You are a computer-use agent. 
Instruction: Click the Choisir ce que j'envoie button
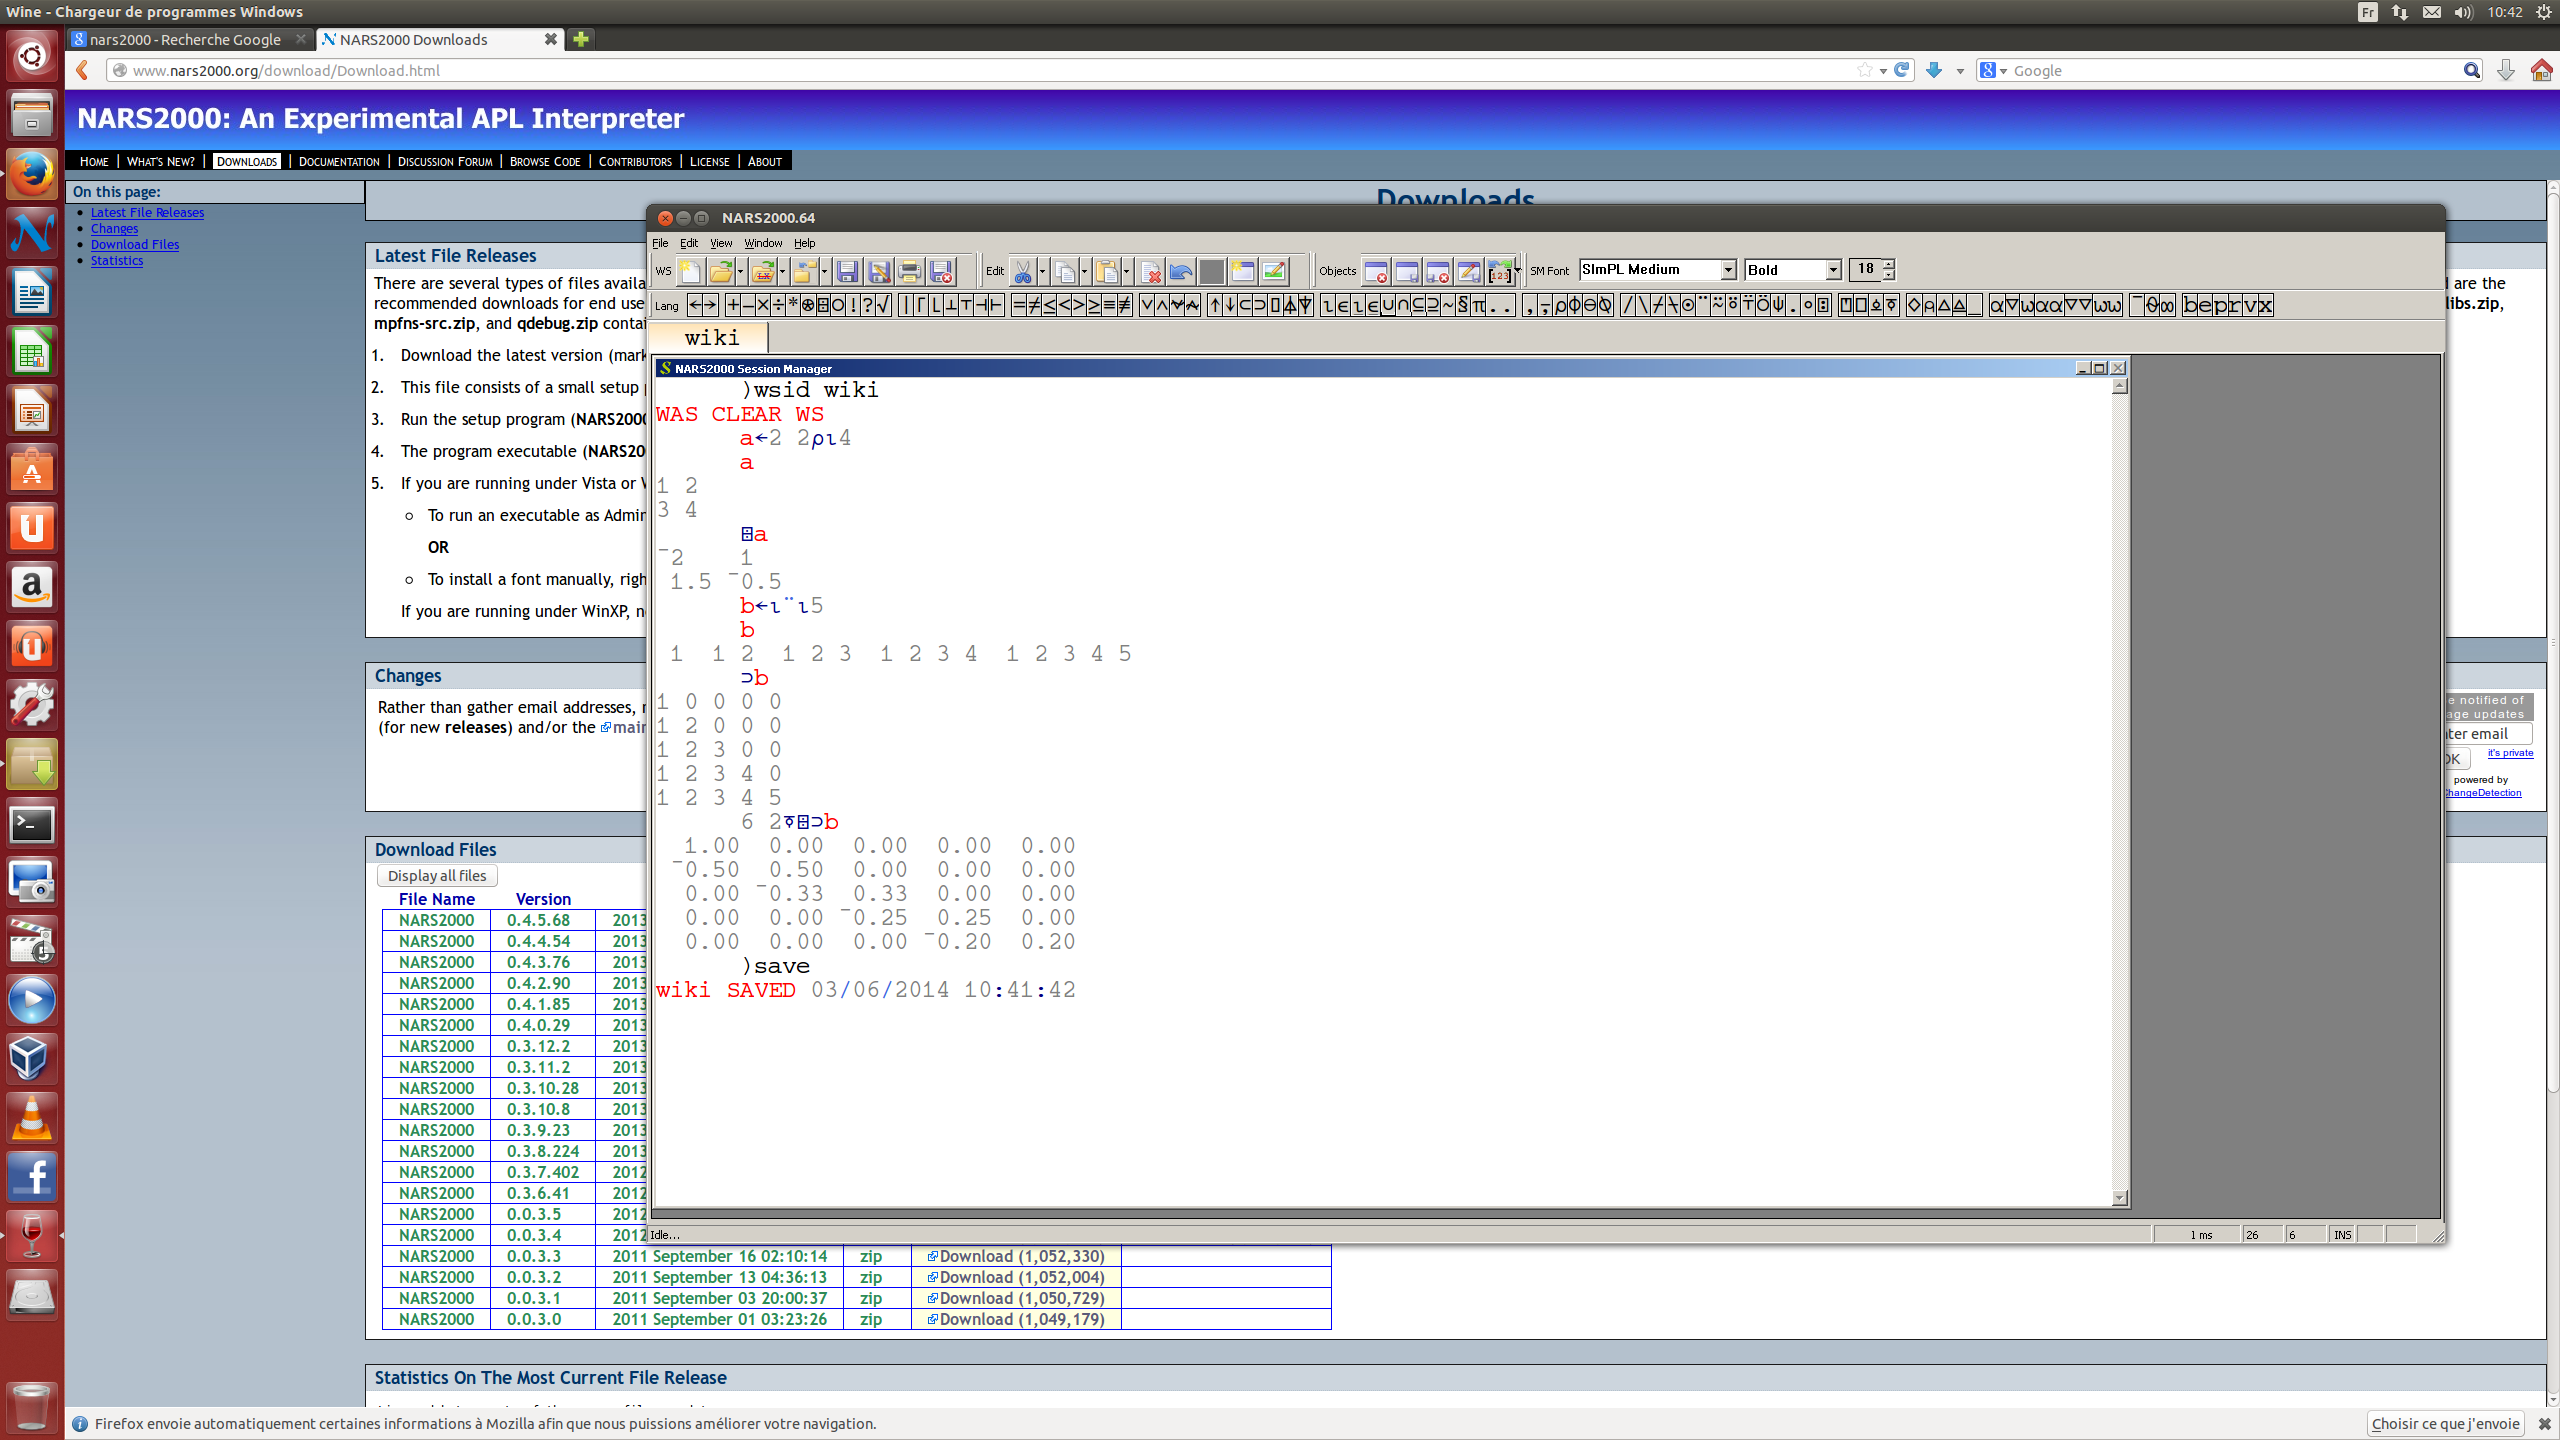[2445, 1423]
